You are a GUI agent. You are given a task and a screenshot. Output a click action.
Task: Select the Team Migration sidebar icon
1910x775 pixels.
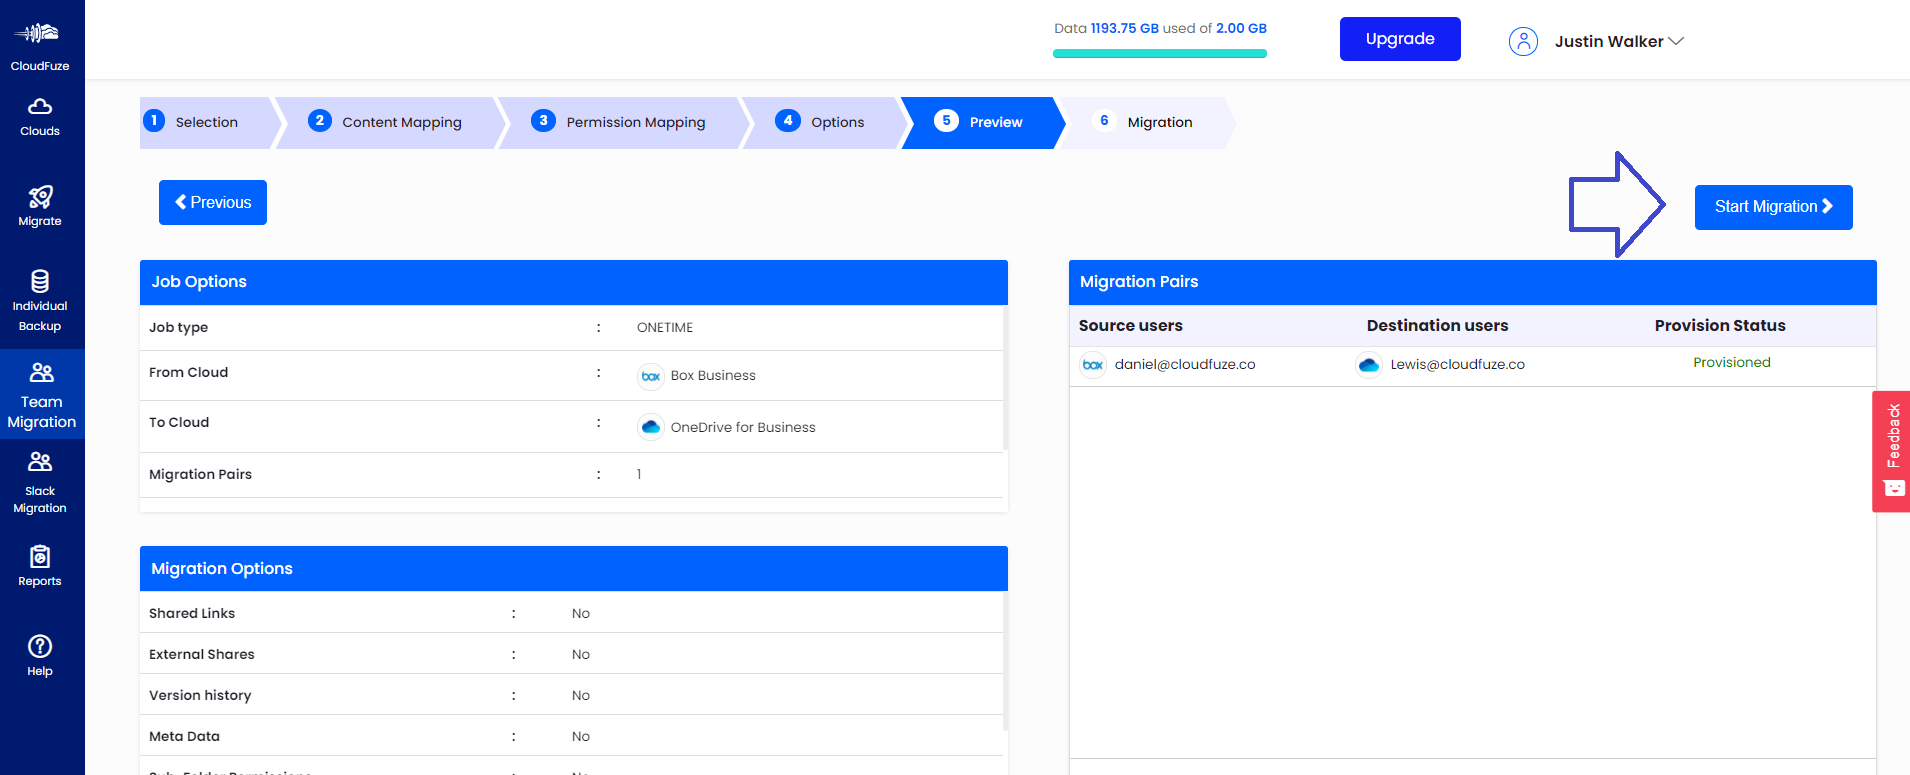tap(41, 373)
